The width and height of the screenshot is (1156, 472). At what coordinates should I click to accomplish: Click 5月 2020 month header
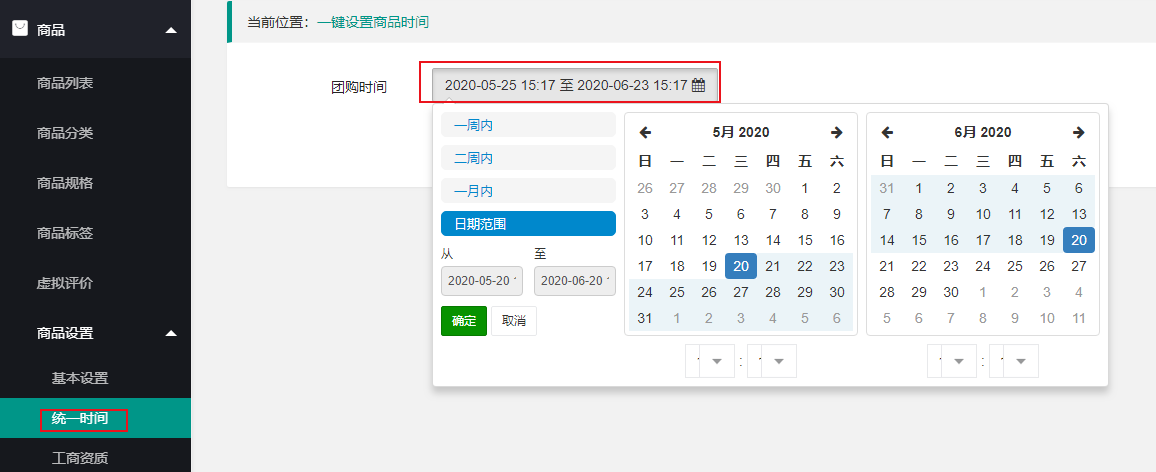(741, 133)
